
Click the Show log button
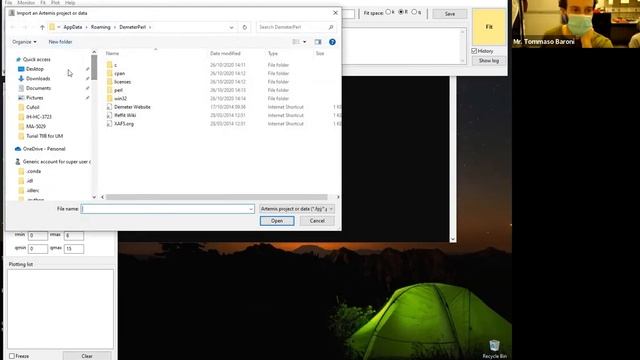(489, 61)
